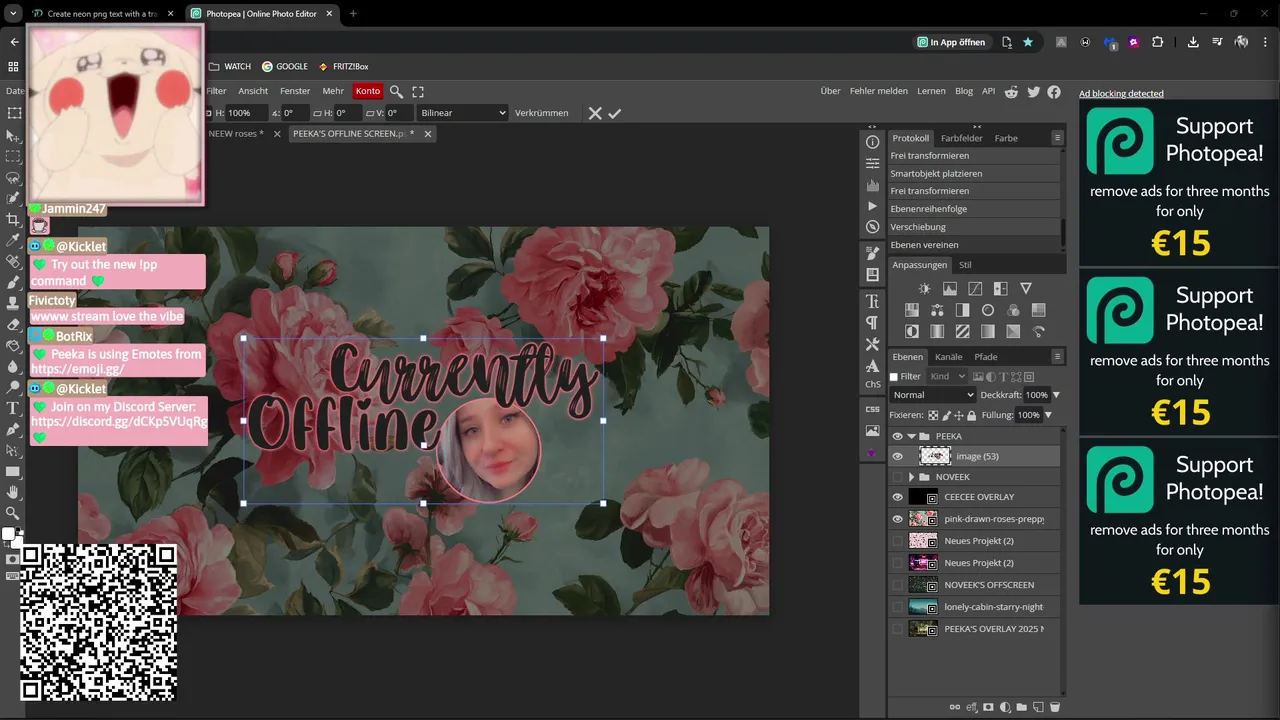Click the red Konto button

(368, 91)
